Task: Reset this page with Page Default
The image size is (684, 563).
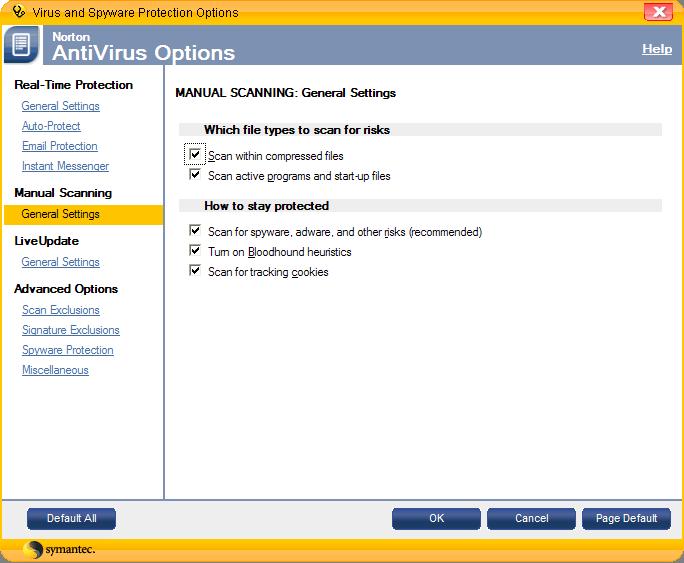Action: coord(626,519)
